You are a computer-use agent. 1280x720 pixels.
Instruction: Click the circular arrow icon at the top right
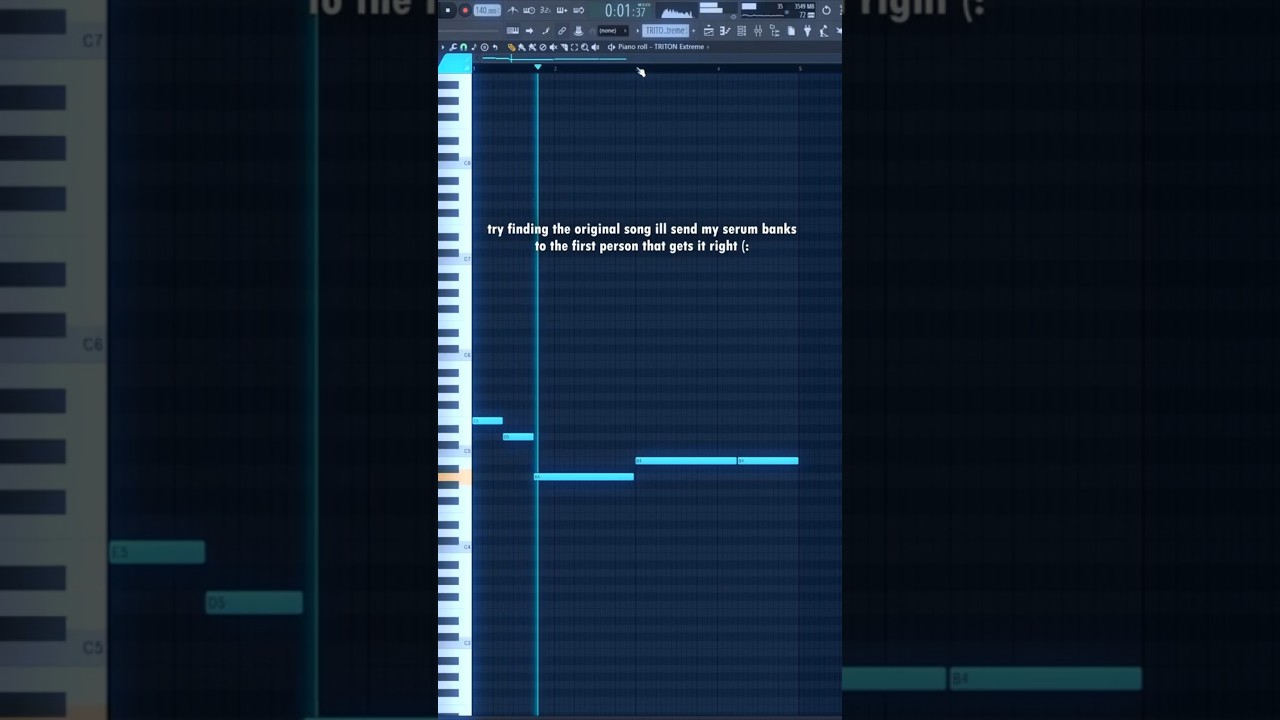tap(826, 10)
